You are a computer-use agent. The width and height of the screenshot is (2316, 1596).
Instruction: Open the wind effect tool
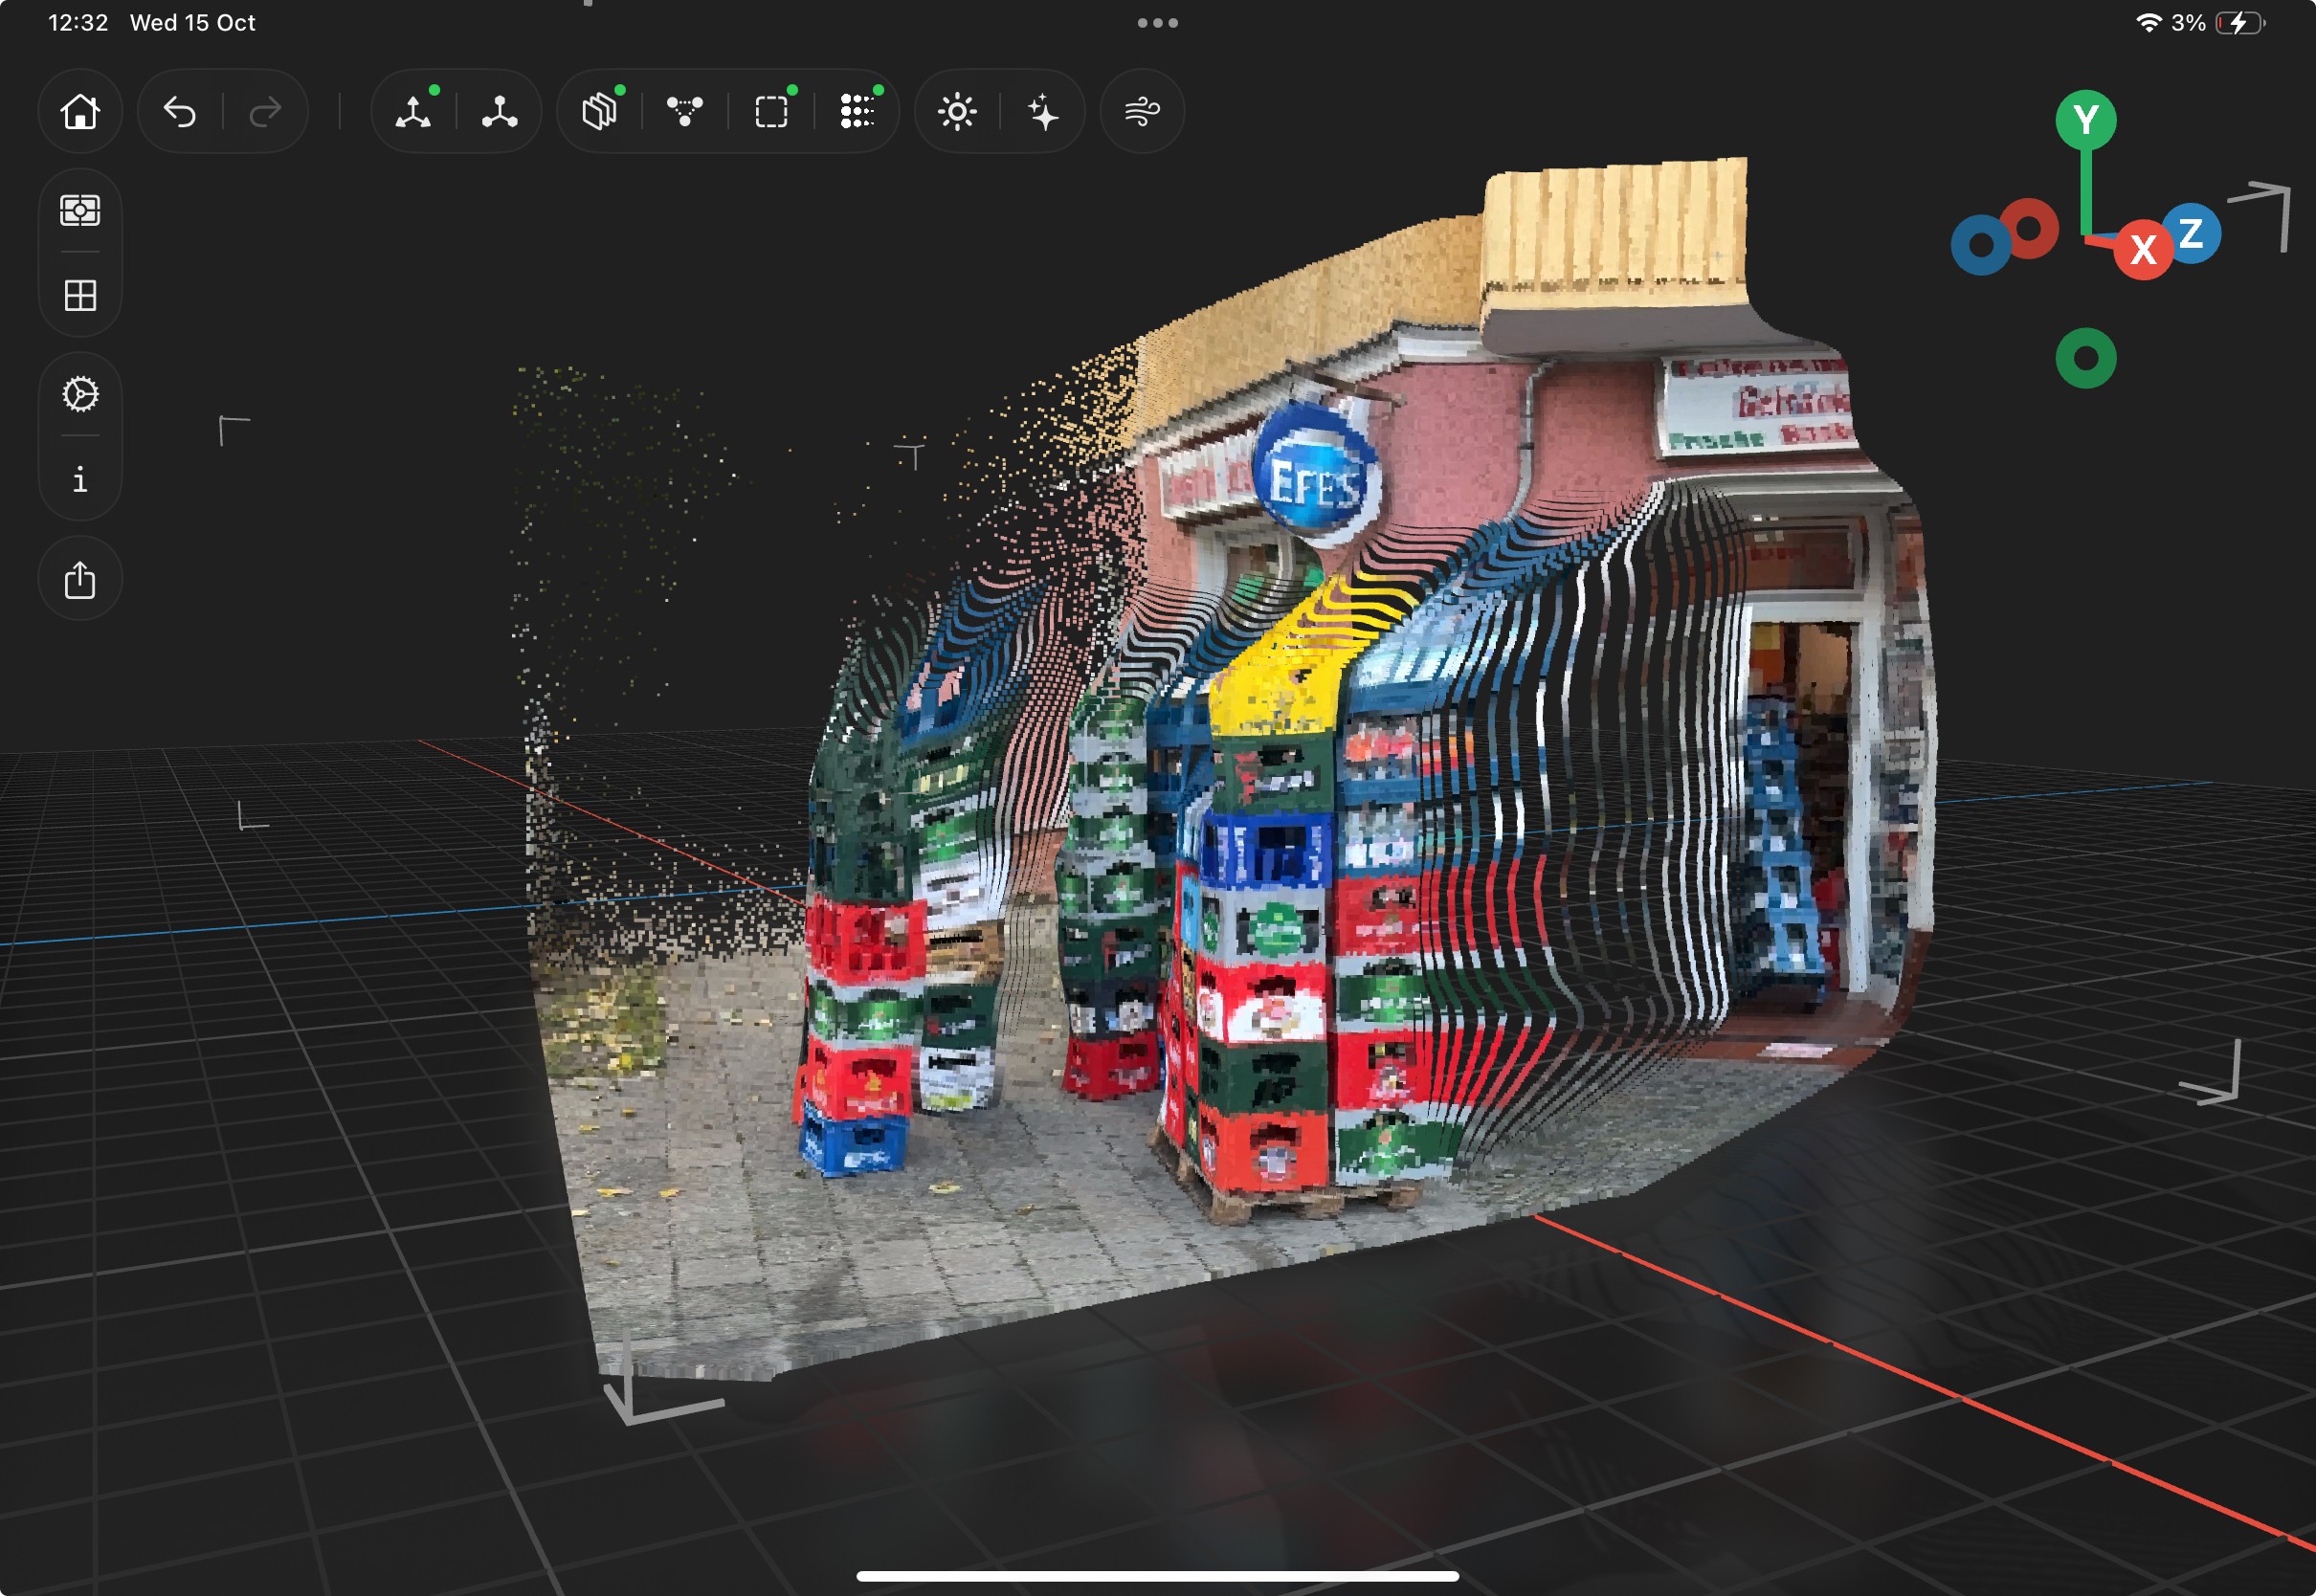[x=1142, y=111]
